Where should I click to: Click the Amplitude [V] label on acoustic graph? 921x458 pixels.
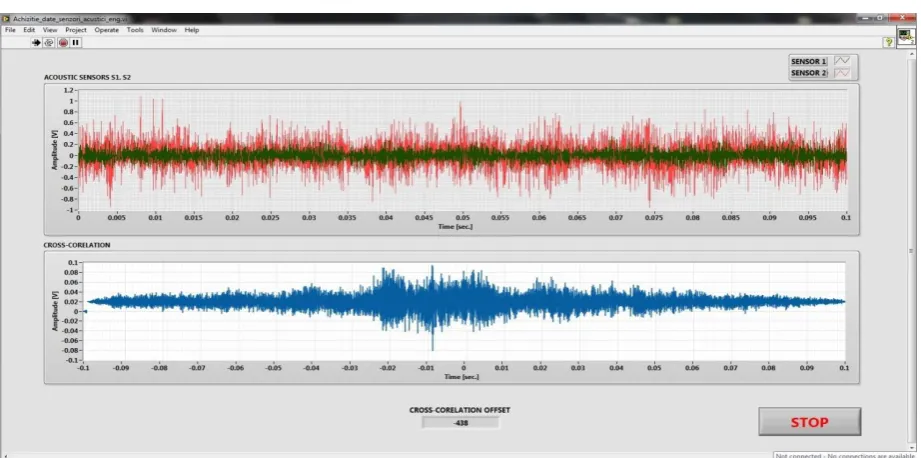coord(54,148)
